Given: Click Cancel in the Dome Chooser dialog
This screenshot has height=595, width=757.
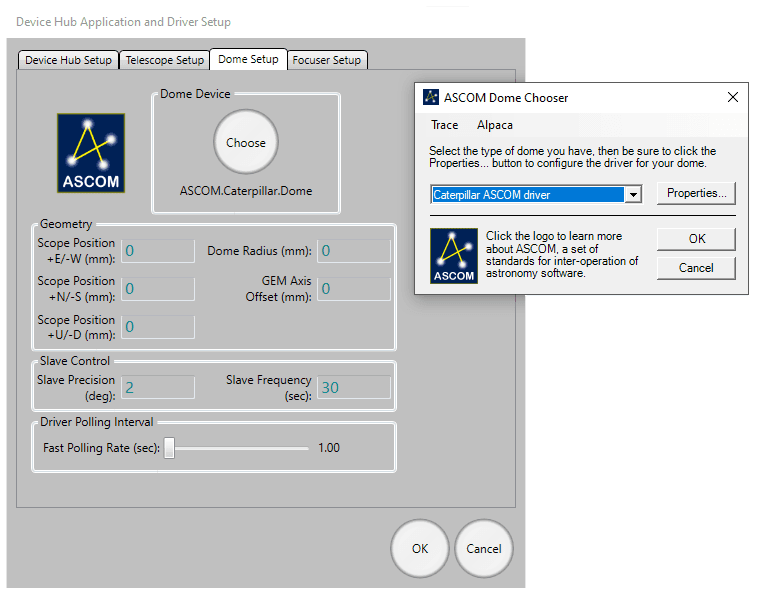Looking at the screenshot, I should [x=696, y=268].
